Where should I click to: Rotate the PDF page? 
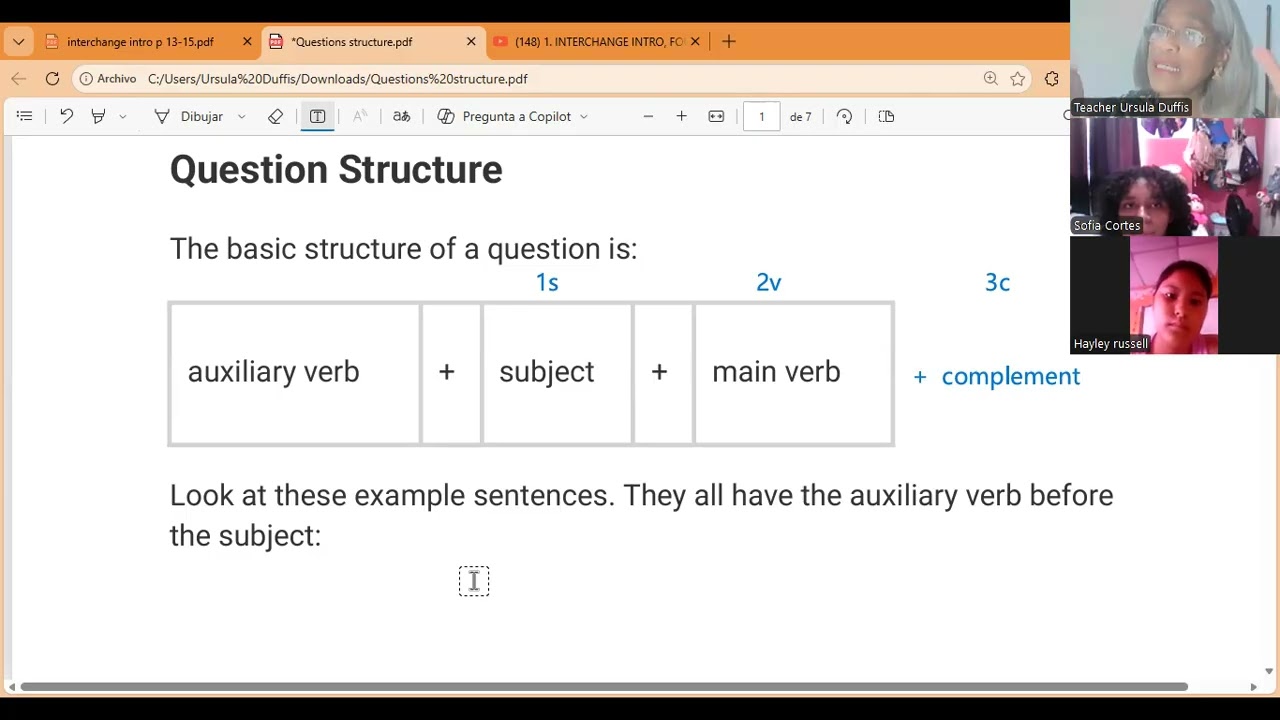pos(844,116)
